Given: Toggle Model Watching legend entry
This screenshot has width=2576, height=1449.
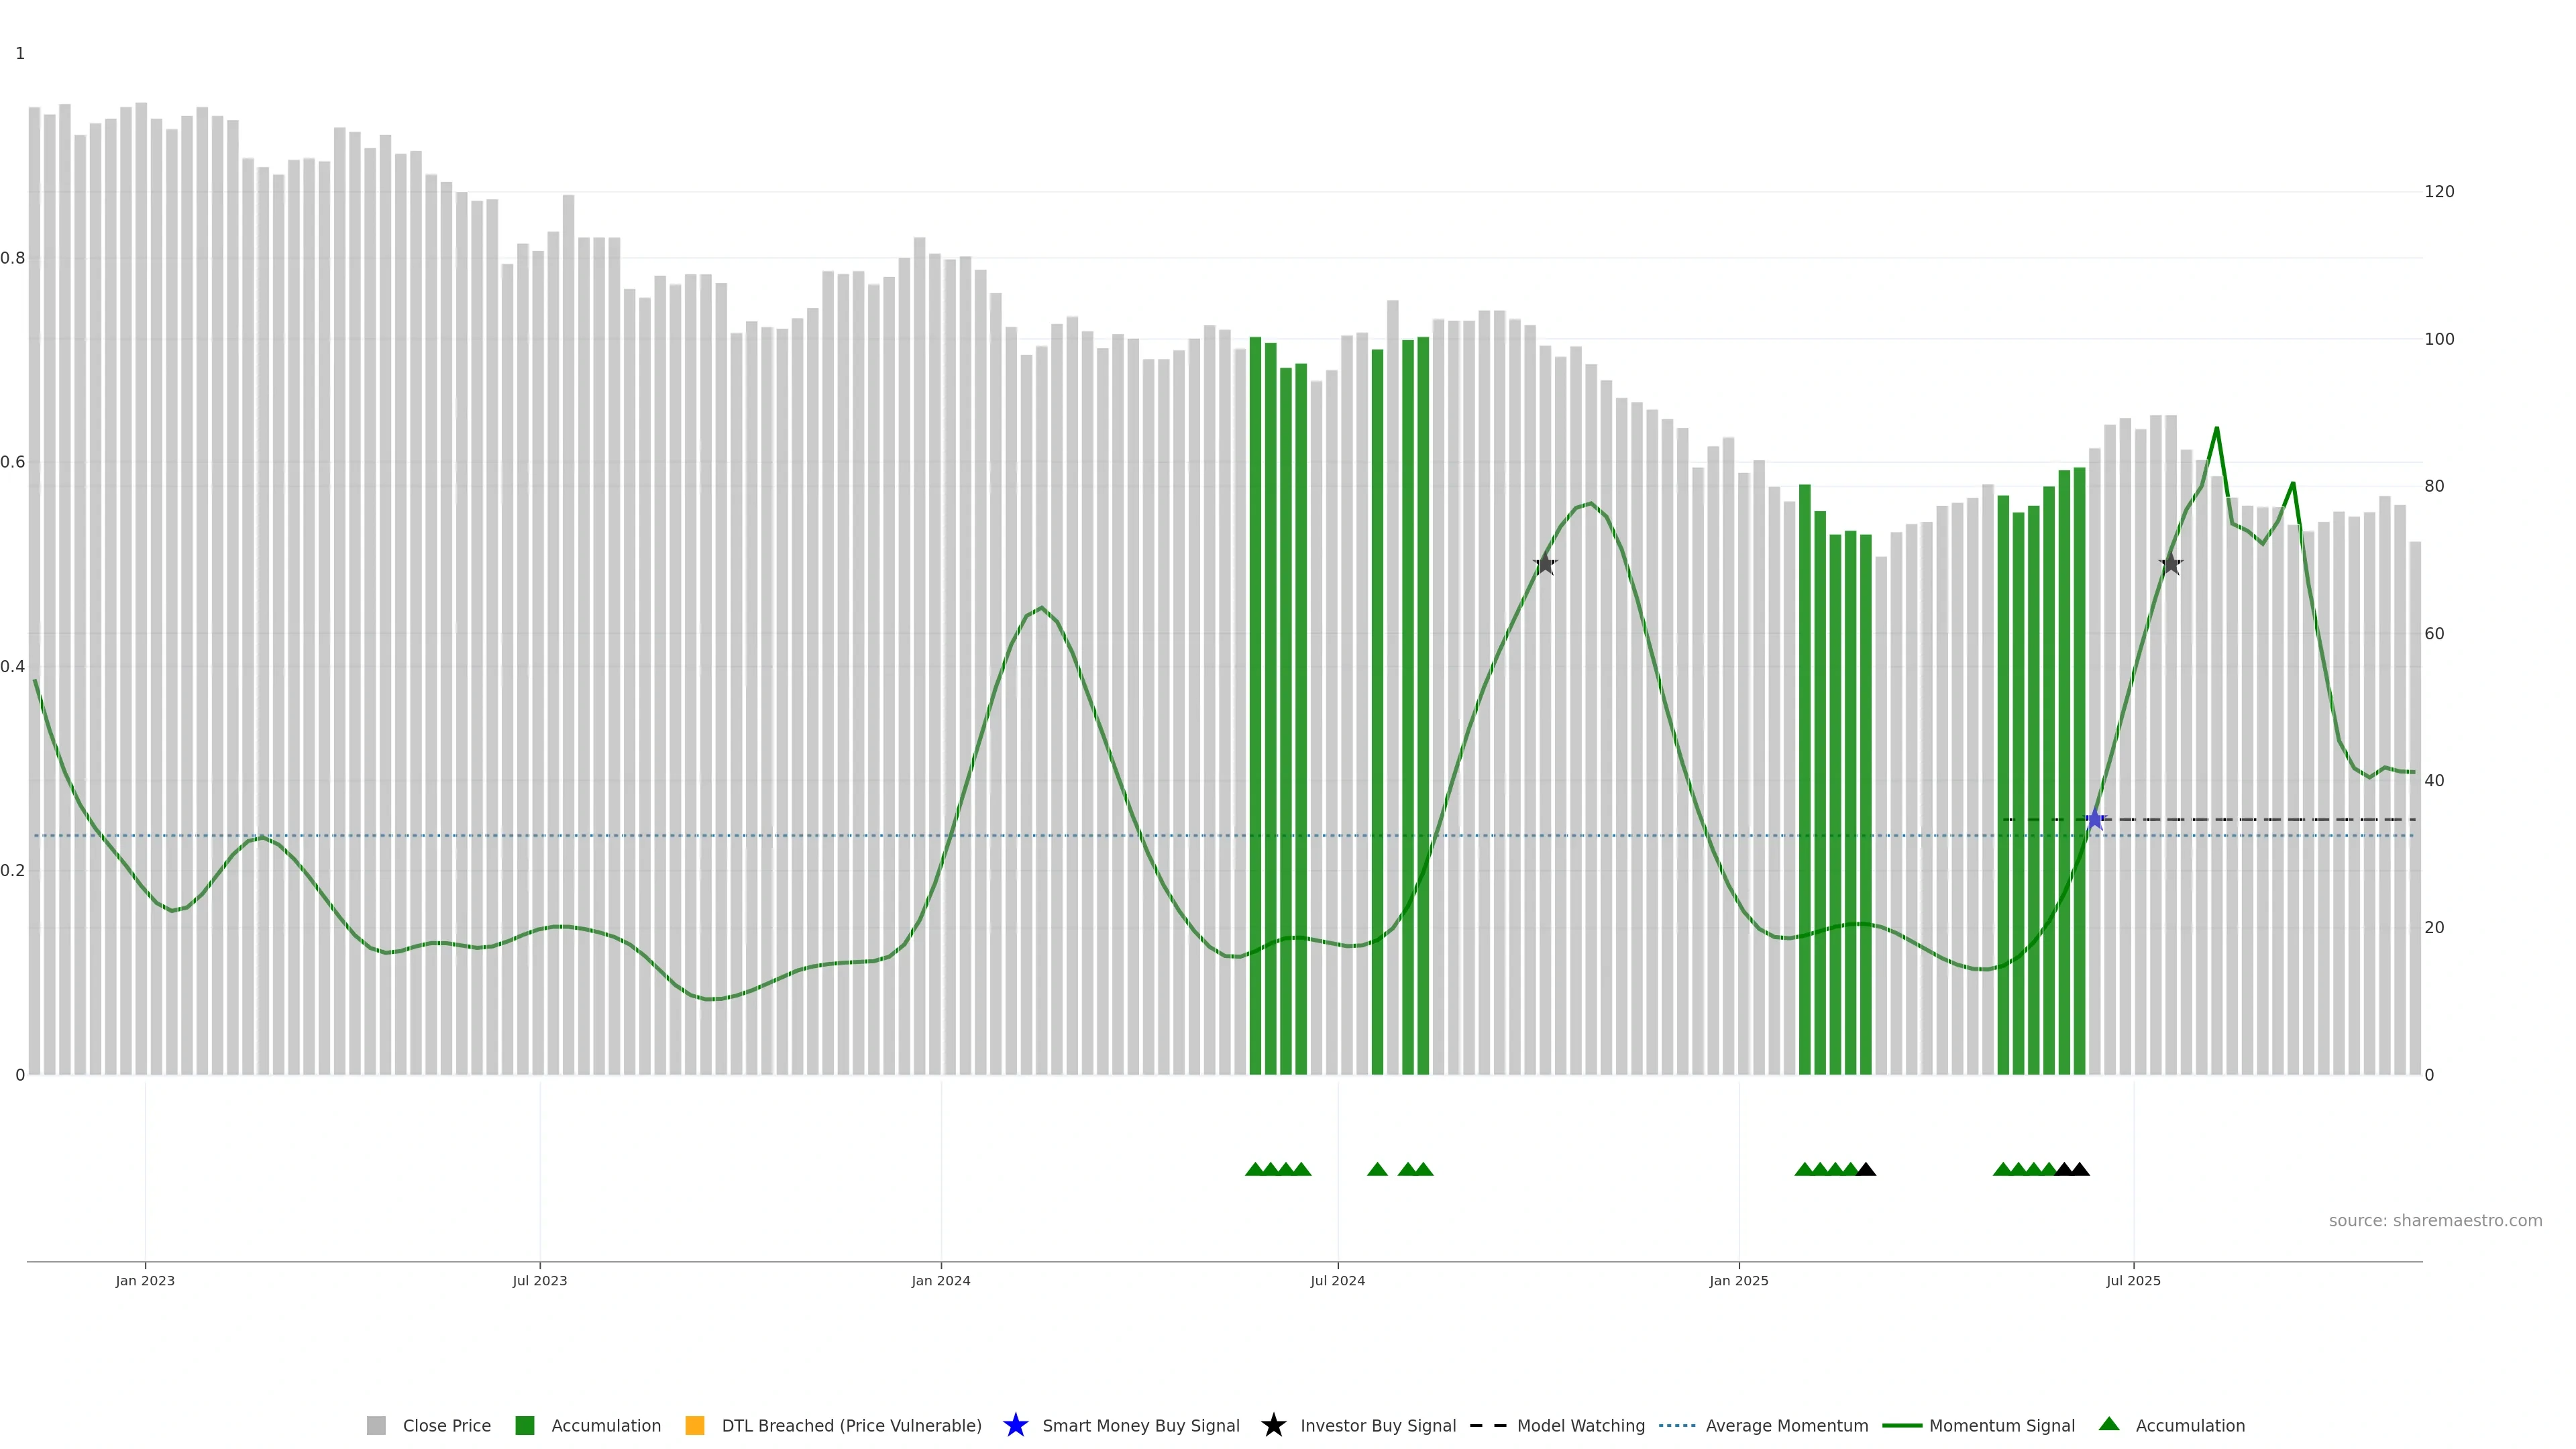Looking at the screenshot, I should [1580, 1426].
